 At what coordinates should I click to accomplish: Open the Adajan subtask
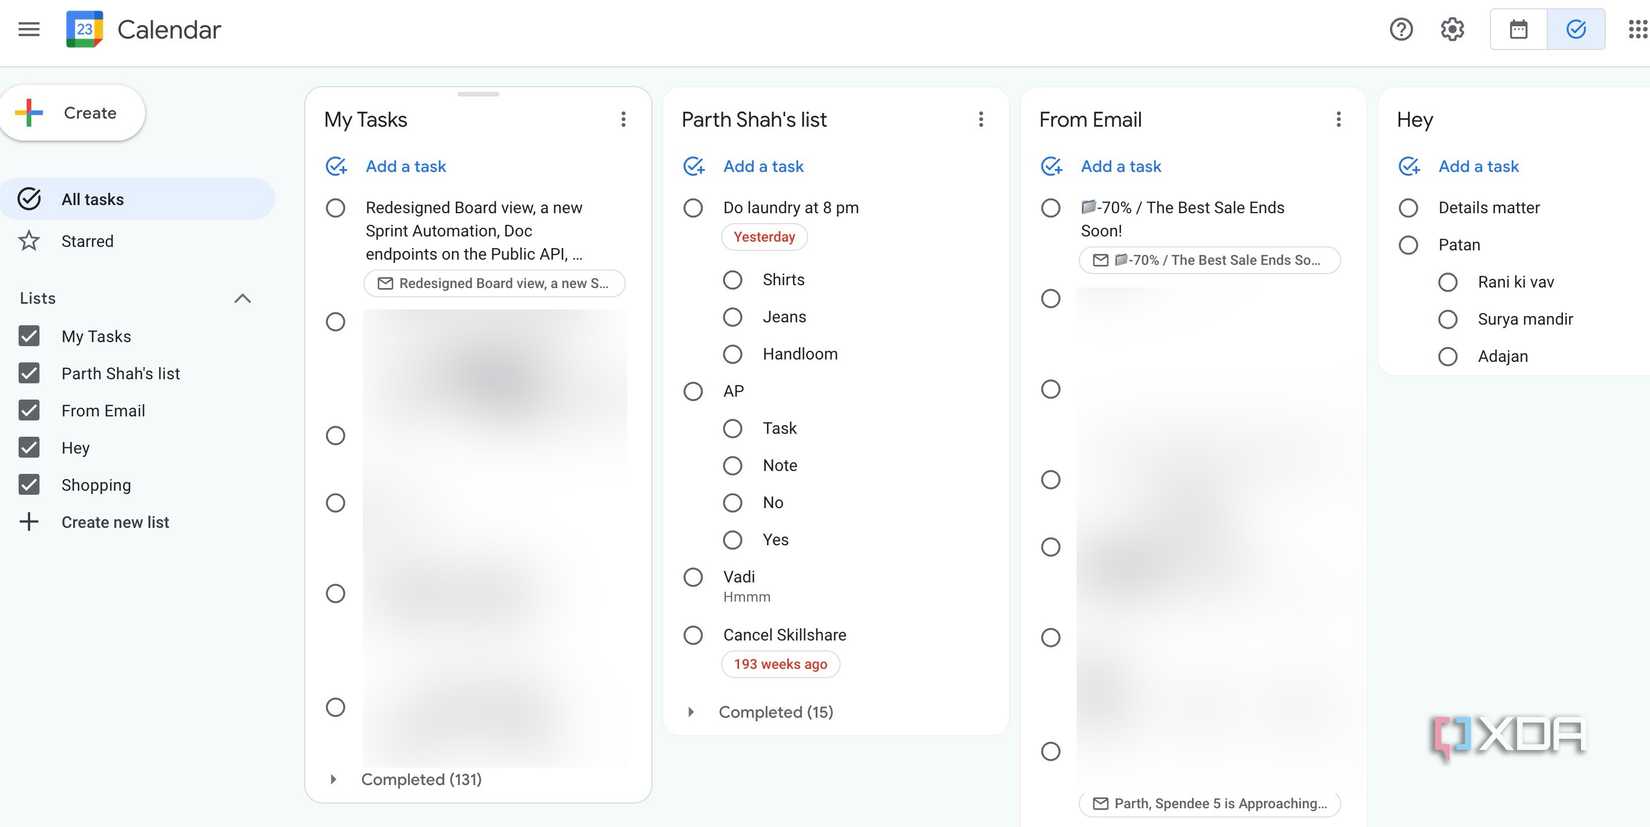pyautogui.click(x=1503, y=356)
